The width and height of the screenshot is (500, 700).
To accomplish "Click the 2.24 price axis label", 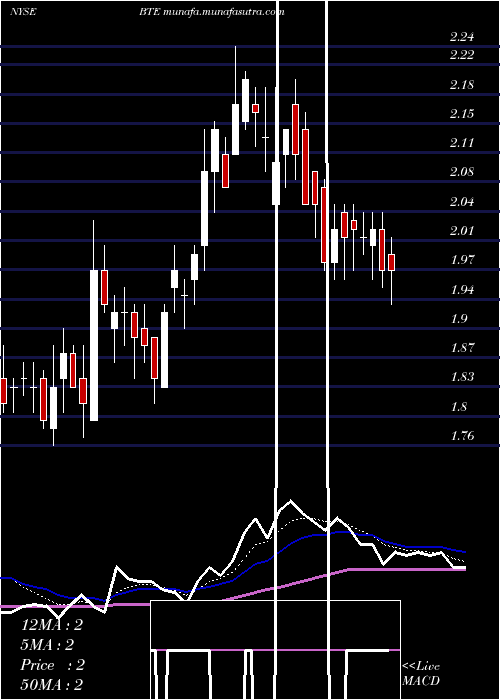I will [x=462, y=37].
